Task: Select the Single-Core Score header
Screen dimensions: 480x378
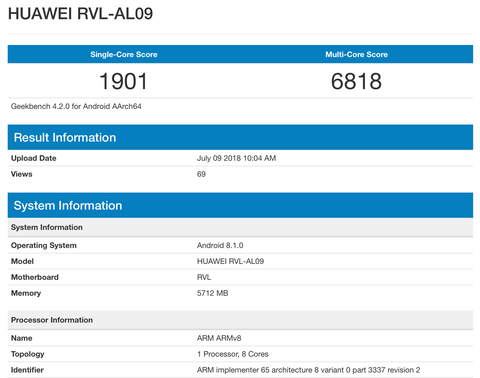Action: click(124, 54)
